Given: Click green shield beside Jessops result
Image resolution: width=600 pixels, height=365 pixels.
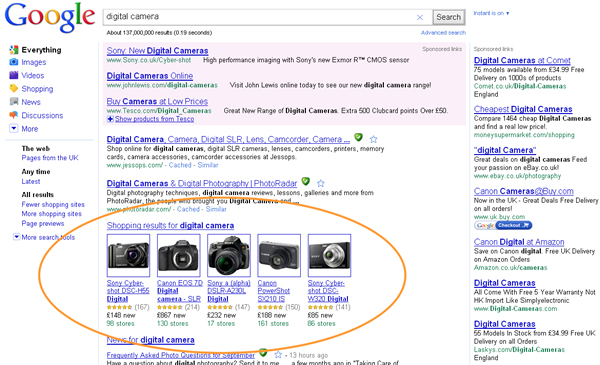Looking at the screenshot, I should (x=358, y=137).
